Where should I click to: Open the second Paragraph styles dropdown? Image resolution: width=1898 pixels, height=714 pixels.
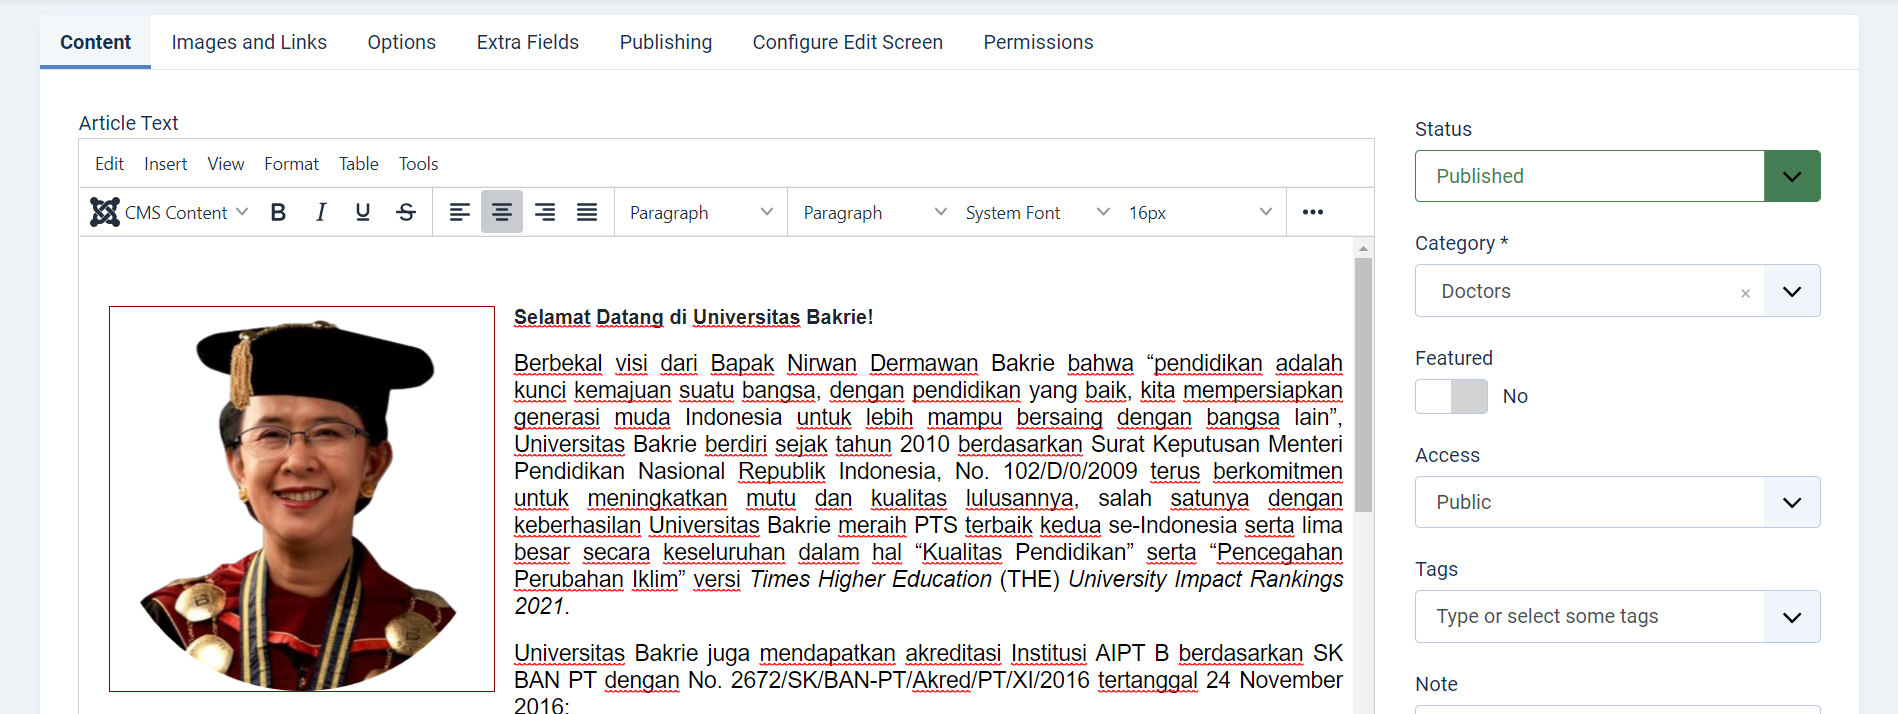click(x=874, y=212)
